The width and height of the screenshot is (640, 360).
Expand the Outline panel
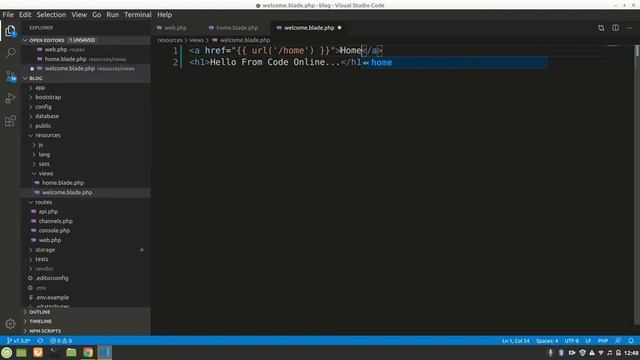click(86, 312)
